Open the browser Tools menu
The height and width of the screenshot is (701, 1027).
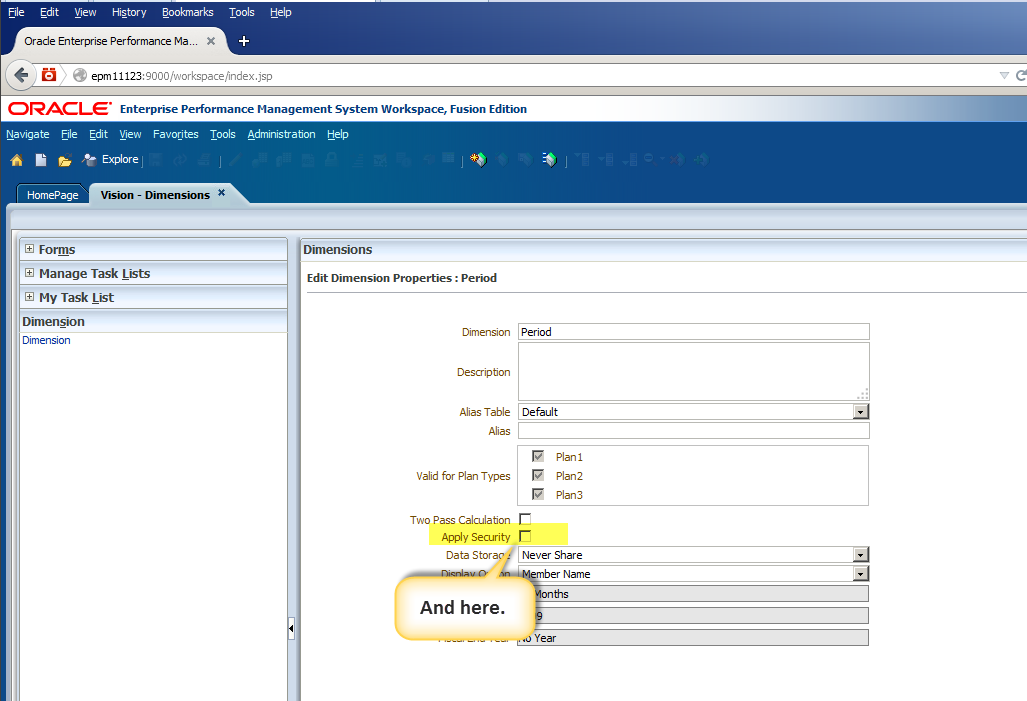click(x=242, y=12)
